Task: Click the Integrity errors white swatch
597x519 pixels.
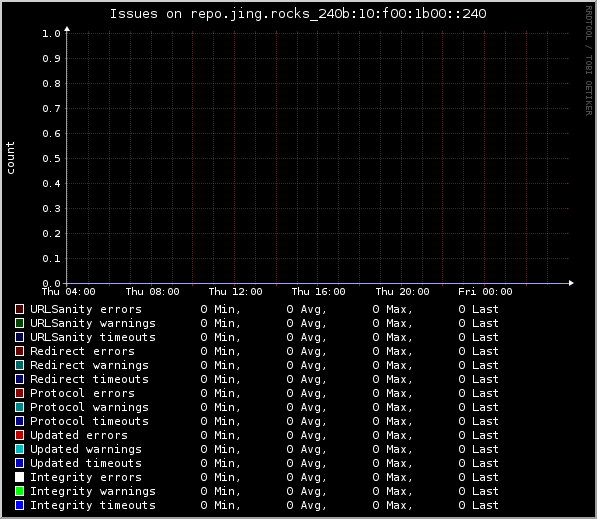Action: (x=19, y=477)
